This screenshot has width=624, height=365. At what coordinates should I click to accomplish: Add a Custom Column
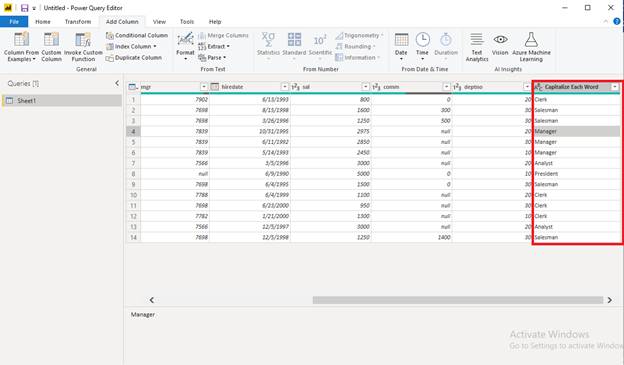(x=51, y=47)
